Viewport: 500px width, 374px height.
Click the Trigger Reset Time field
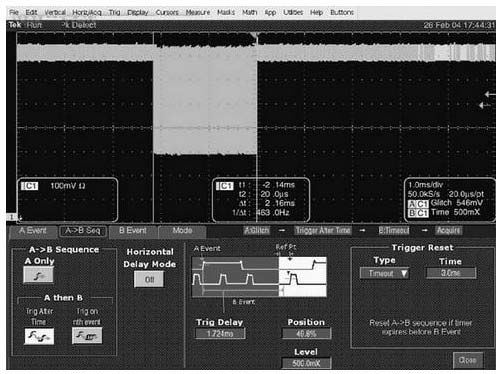point(451,273)
